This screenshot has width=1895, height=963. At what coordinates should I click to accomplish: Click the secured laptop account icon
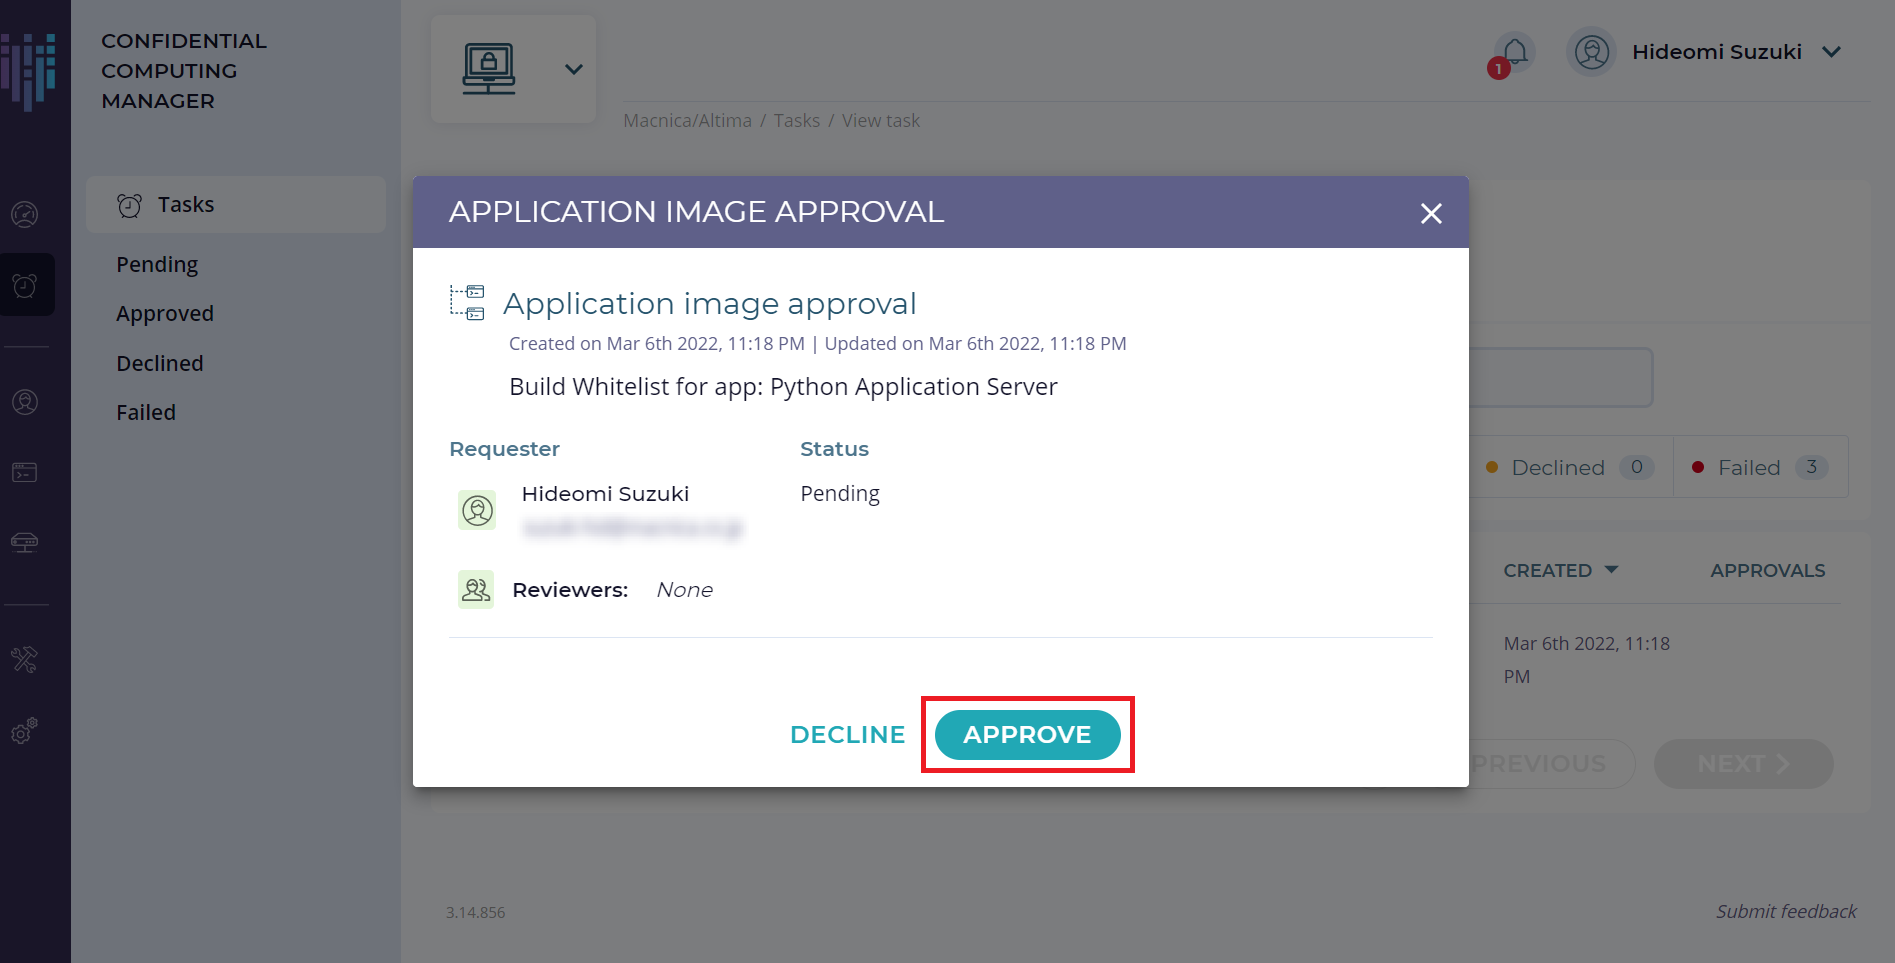[489, 69]
